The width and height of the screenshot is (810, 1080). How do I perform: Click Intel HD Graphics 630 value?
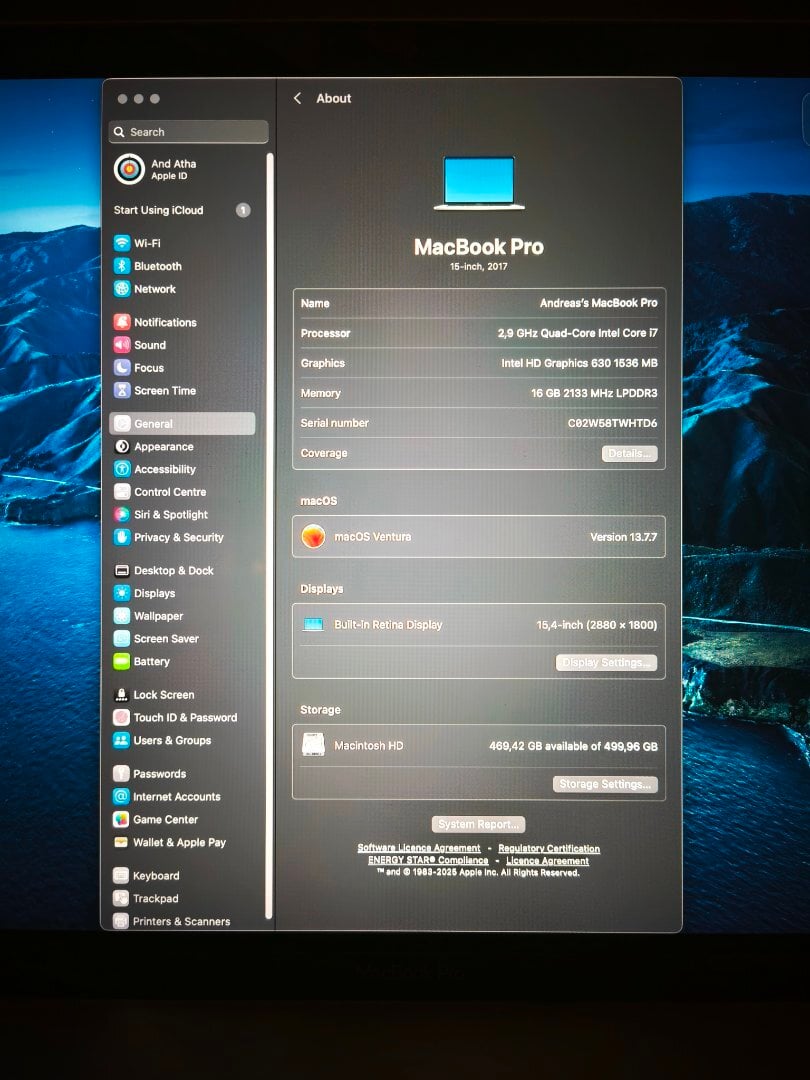coord(579,363)
